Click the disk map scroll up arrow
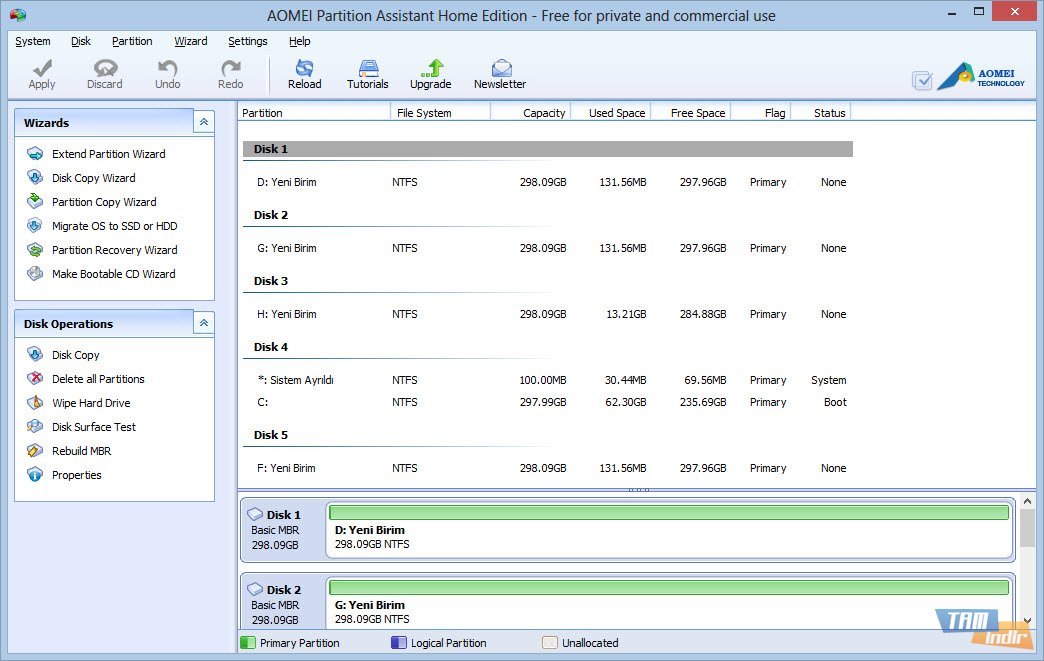Viewport: 1044px width, 661px height. click(x=1027, y=501)
